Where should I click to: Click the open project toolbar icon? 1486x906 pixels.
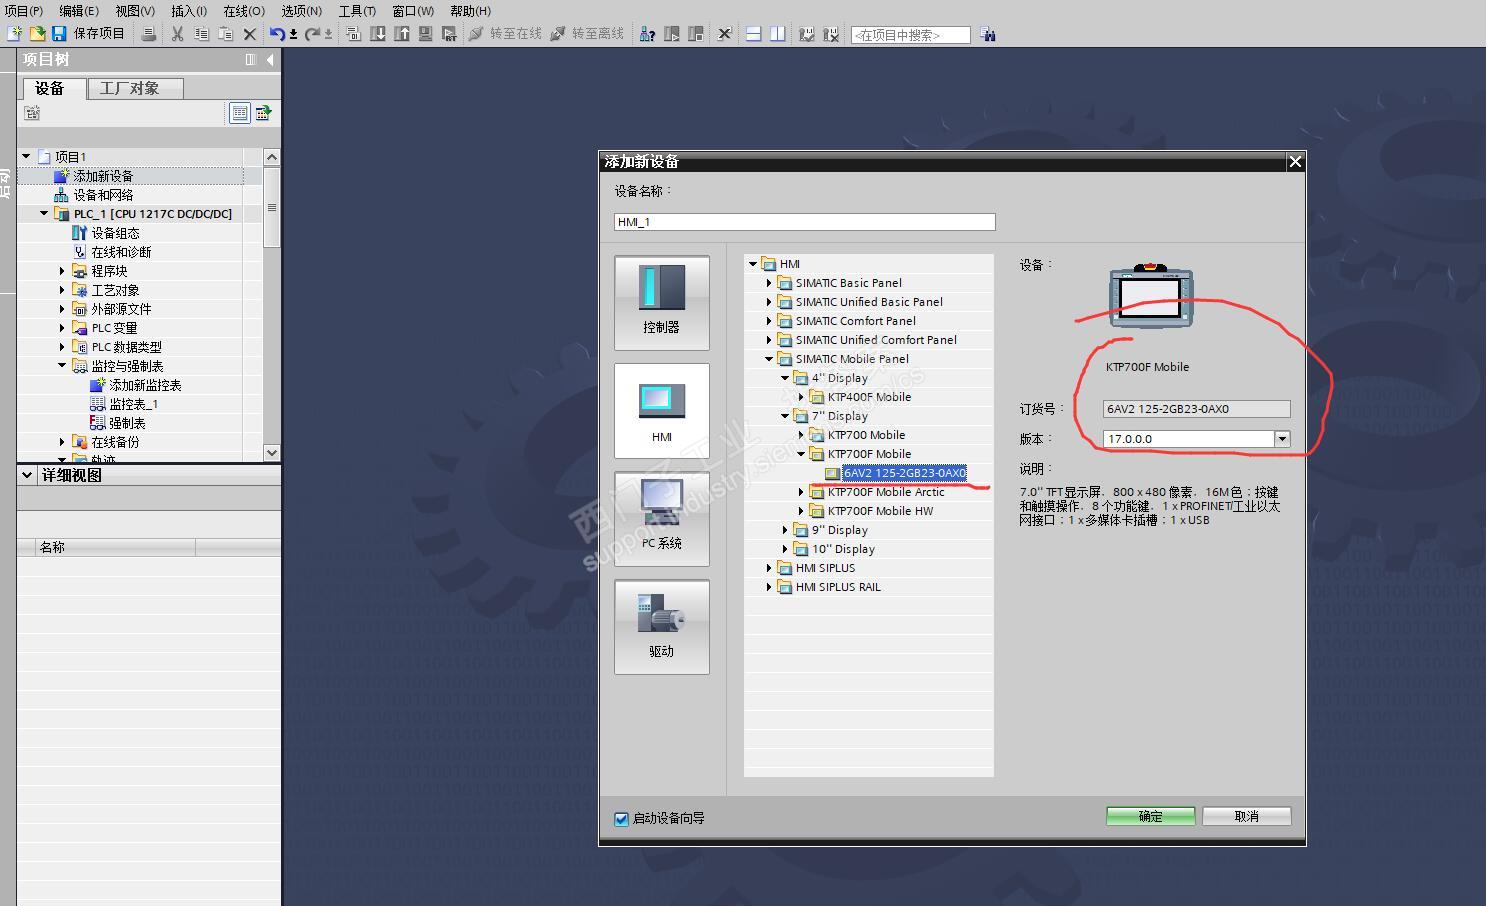[37, 34]
